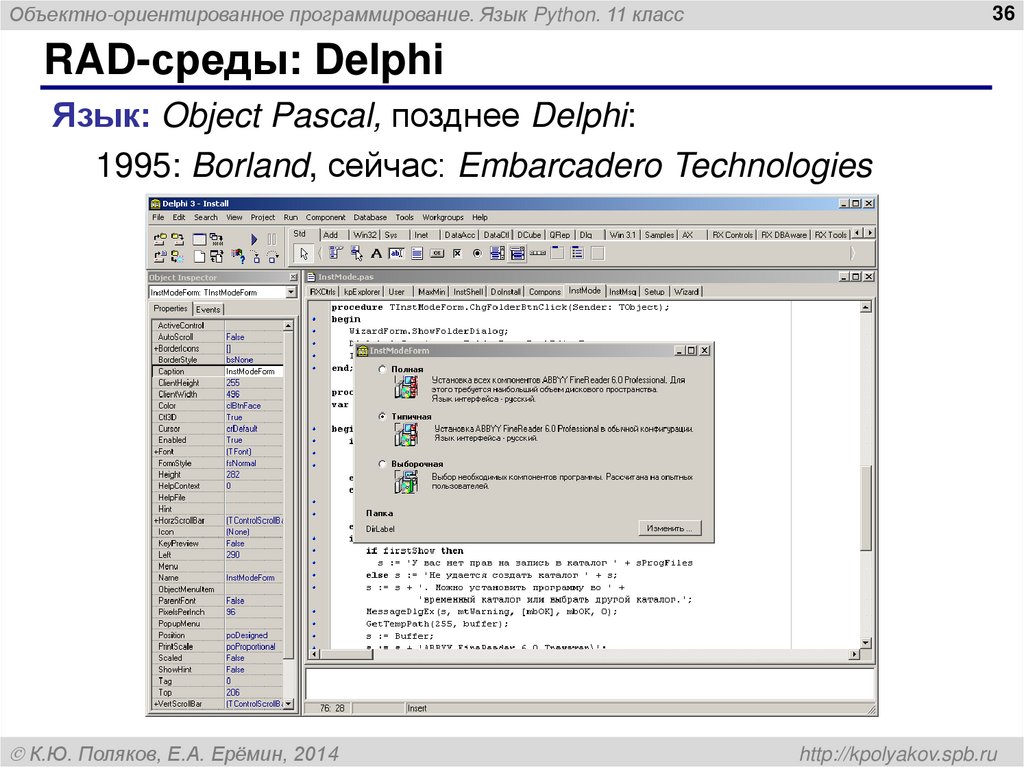The width and height of the screenshot is (1024, 767).
Task: Click the Object Inspector scroll-down arrow
Action: point(289,704)
